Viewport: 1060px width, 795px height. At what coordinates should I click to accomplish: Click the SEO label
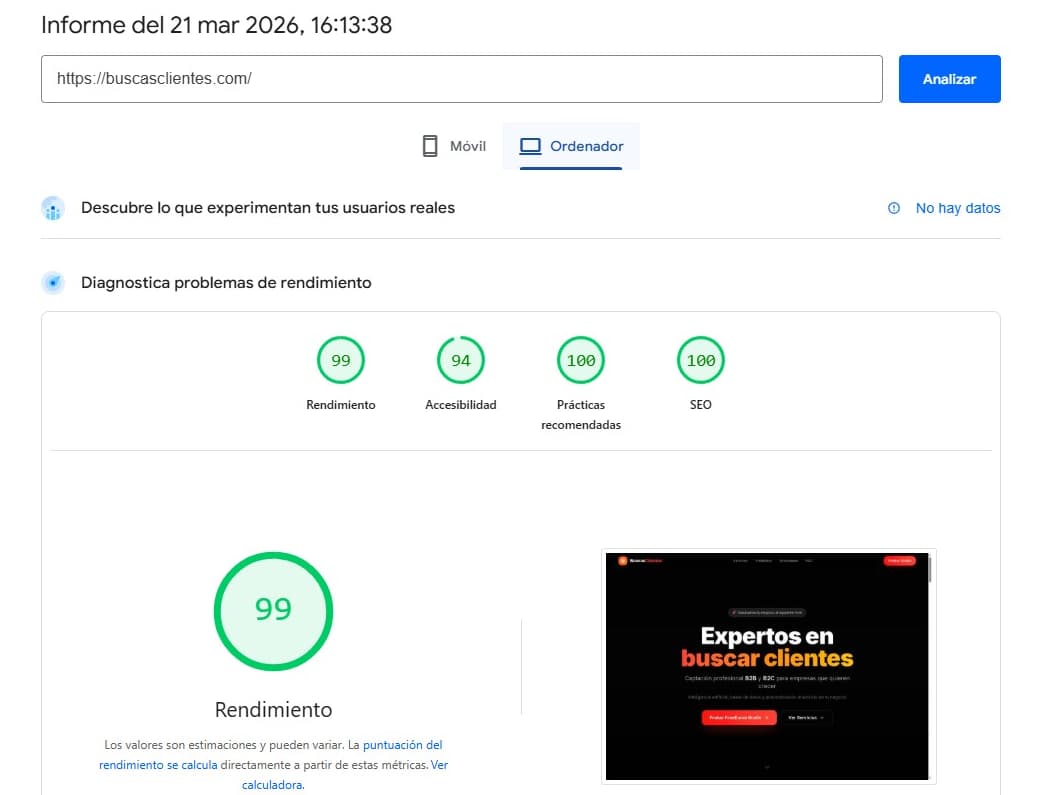(700, 405)
